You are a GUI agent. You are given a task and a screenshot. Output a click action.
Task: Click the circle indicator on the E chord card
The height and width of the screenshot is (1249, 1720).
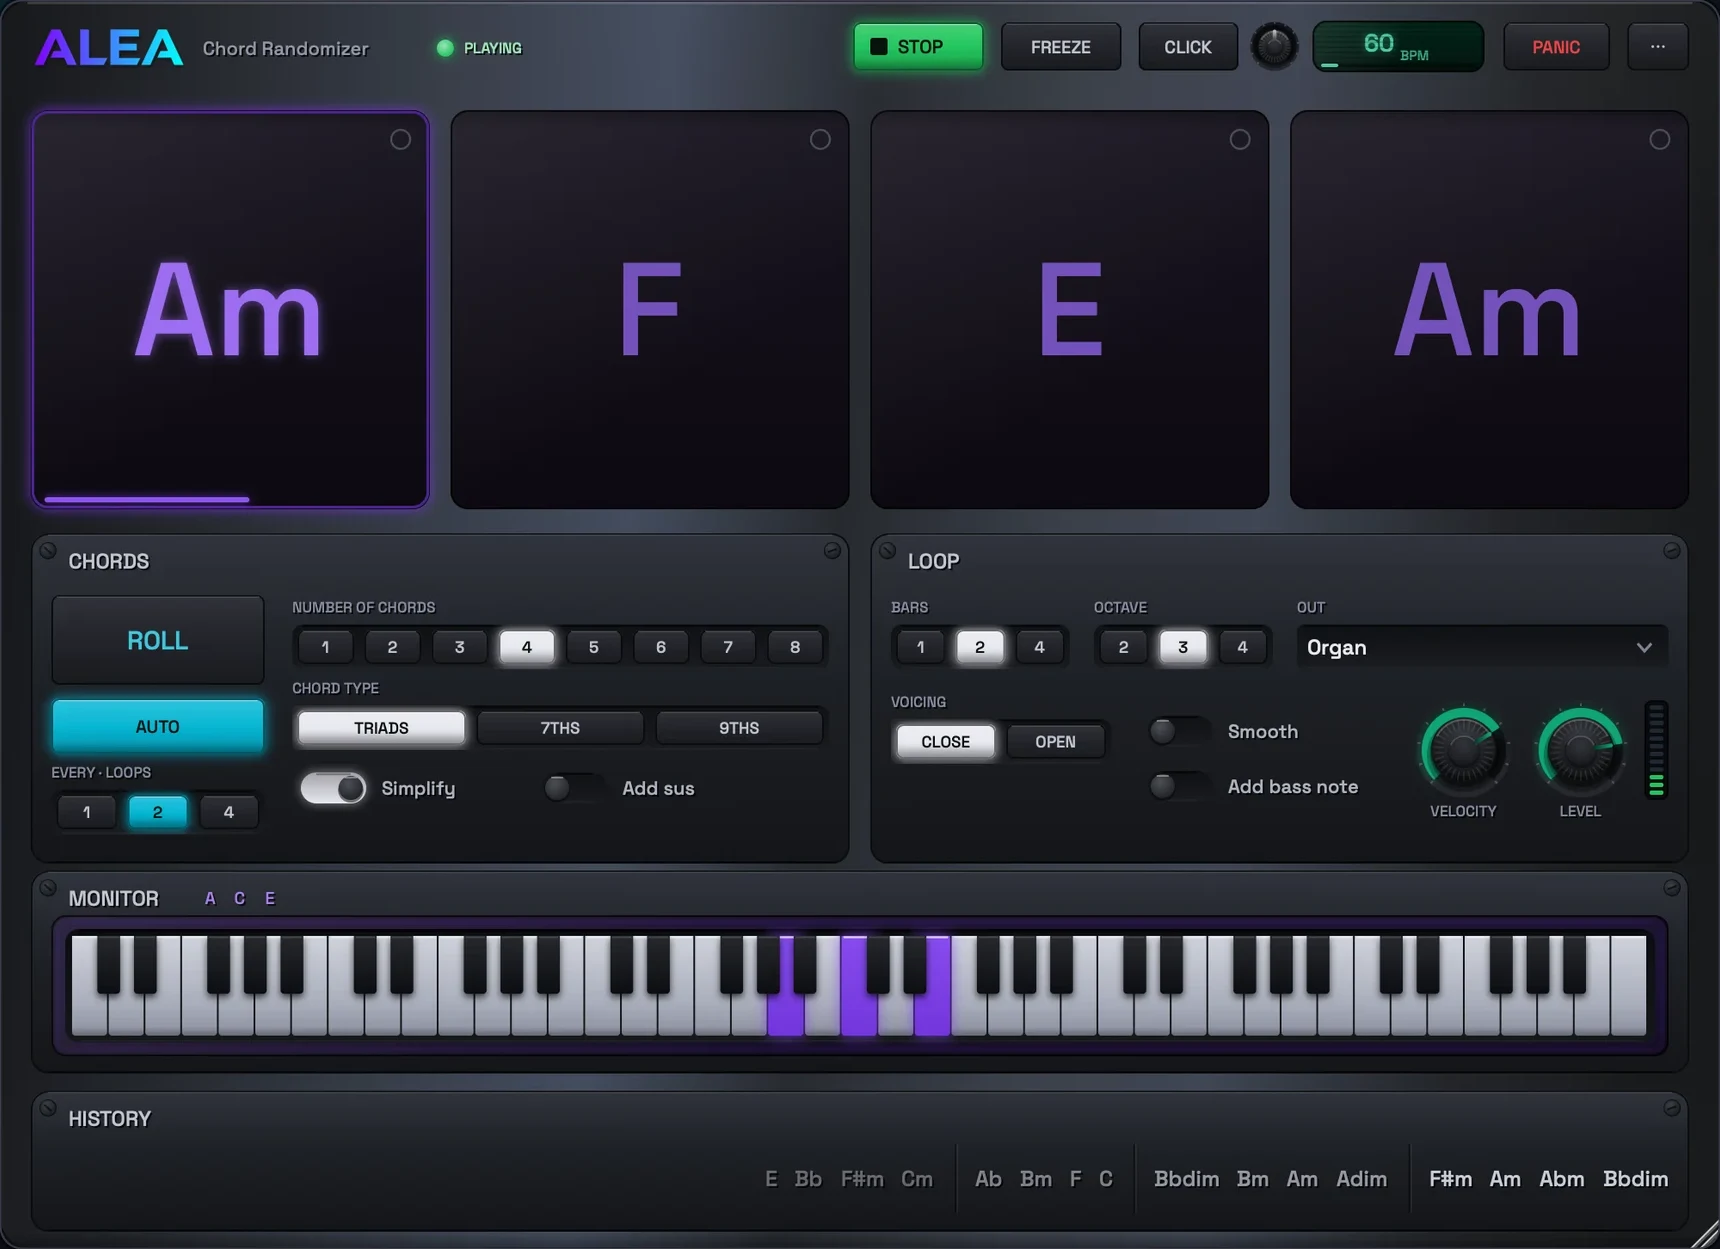(x=1240, y=140)
